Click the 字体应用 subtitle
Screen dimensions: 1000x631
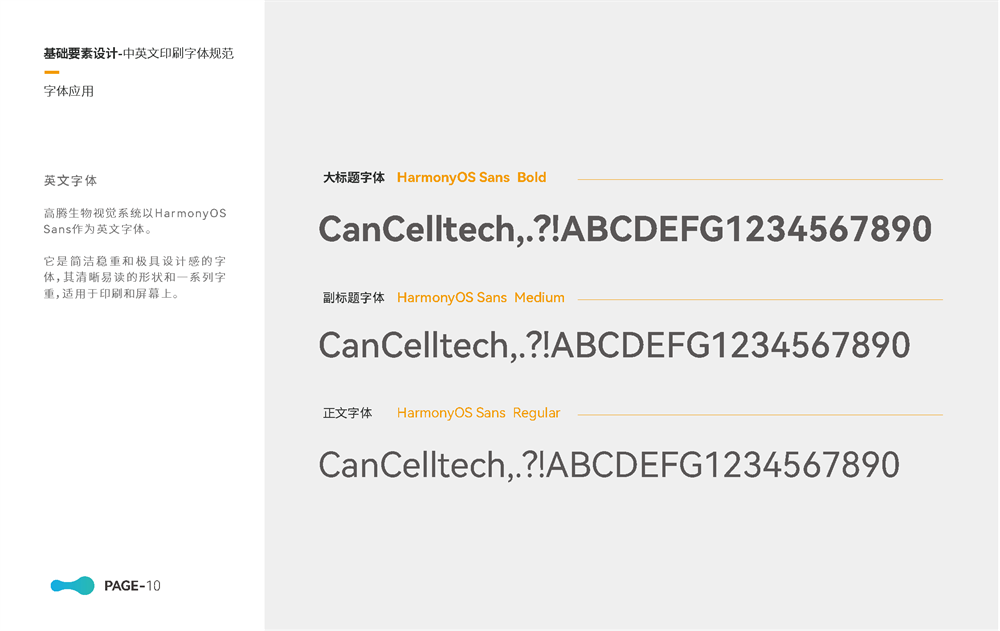point(69,91)
